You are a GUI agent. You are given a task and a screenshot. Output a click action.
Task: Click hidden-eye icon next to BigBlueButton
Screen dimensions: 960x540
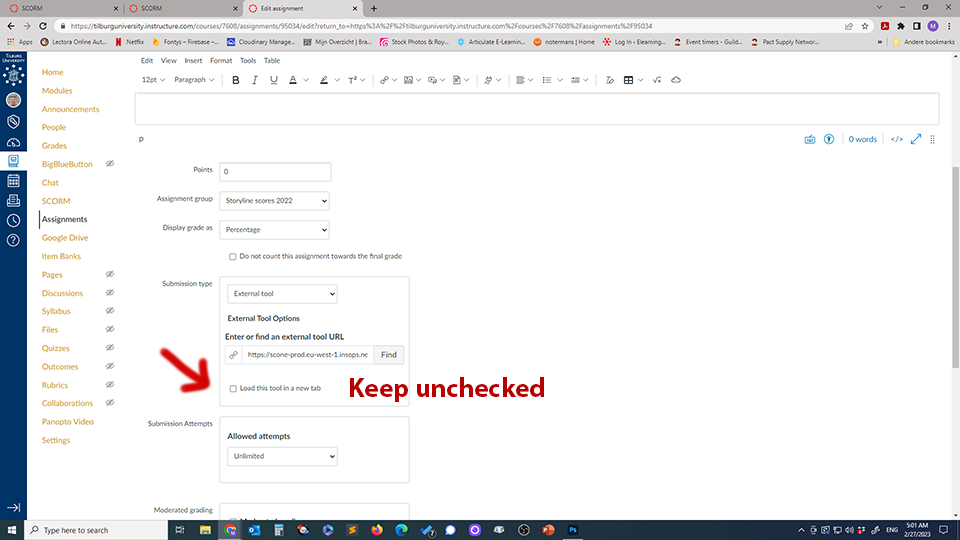click(x=110, y=164)
